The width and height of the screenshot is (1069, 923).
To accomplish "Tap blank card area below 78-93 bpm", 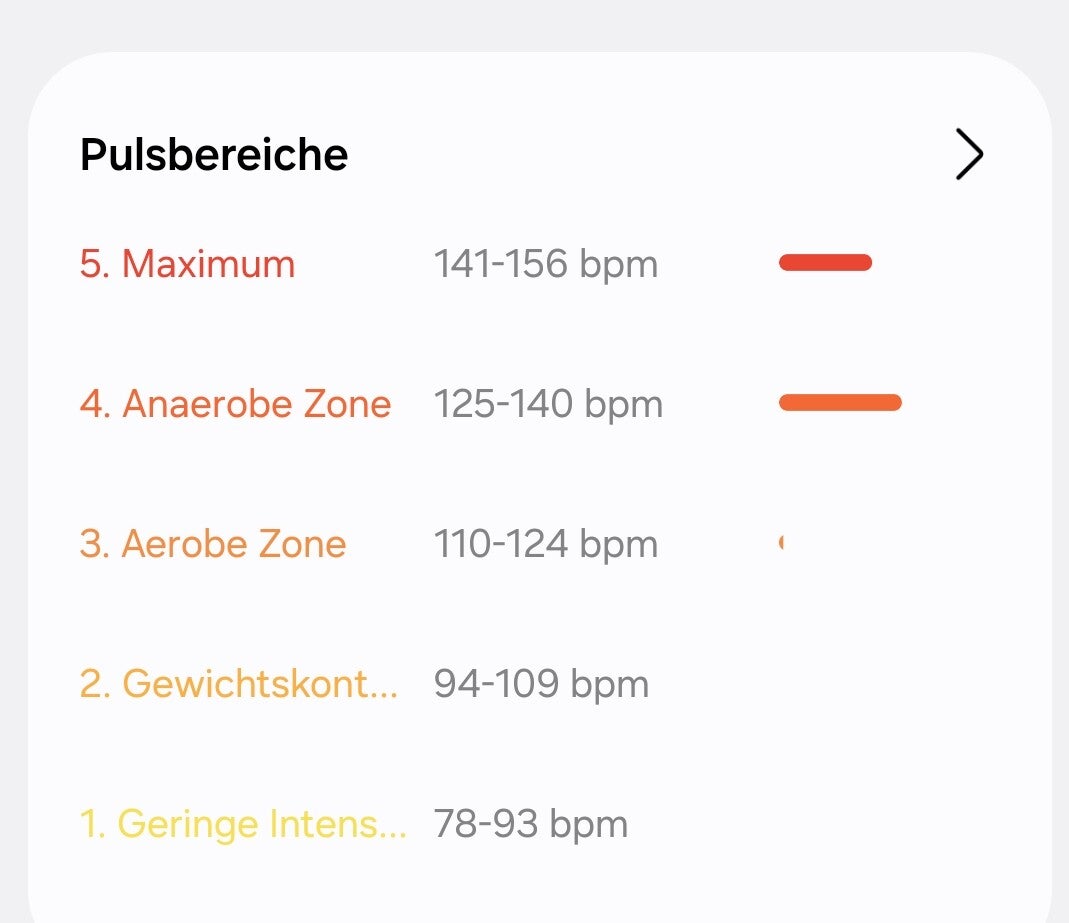I will [530, 885].
